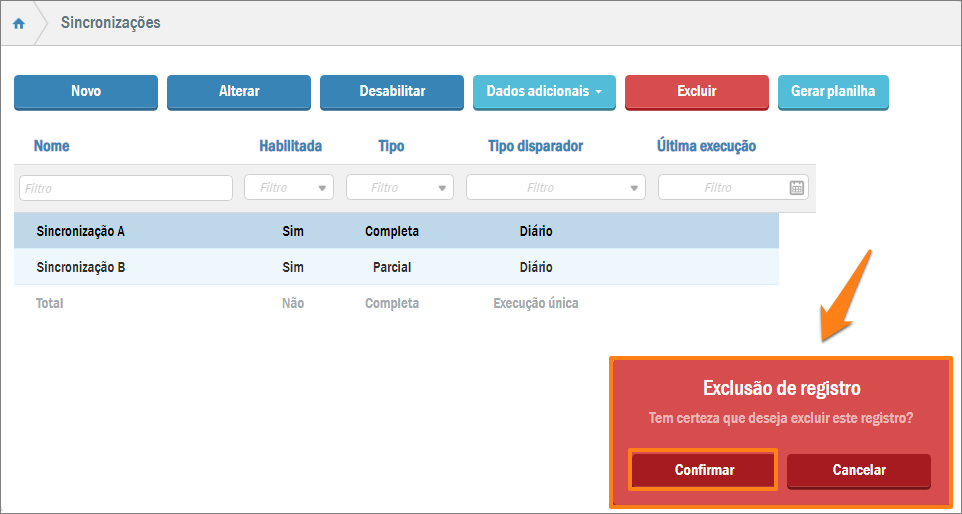Generate spreadsheet with Gerar planilha
Viewport: 962px width, 514px height.
(x=832, y=91)
